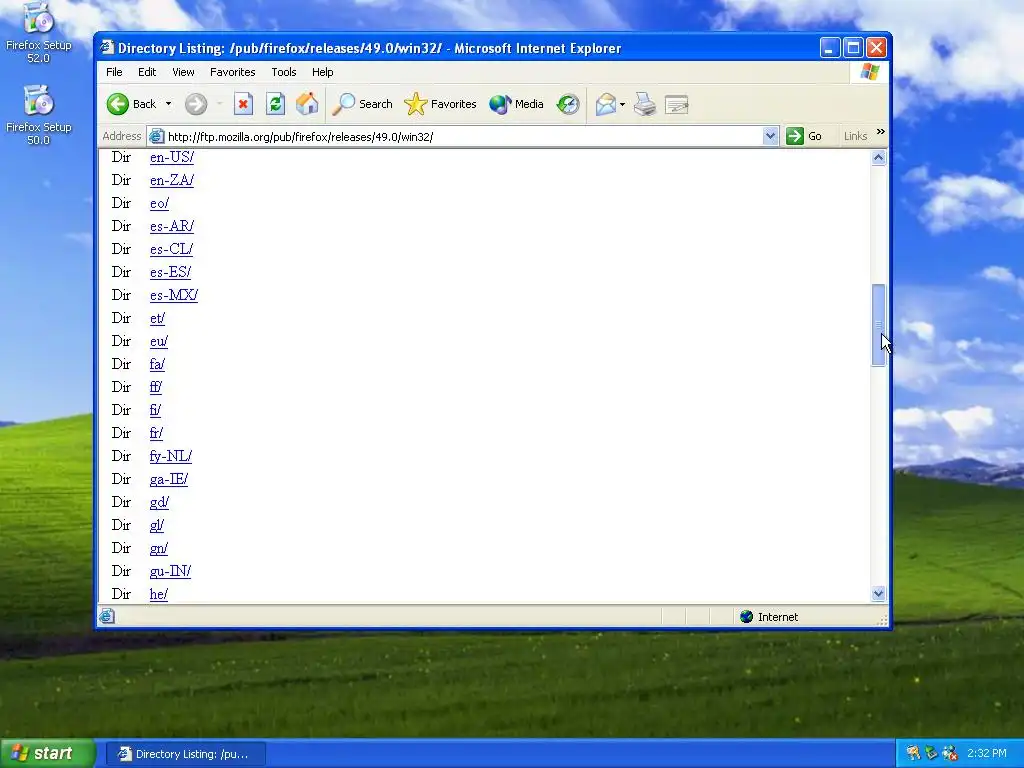Click Dir text beside es-MX/

(121, 295)
